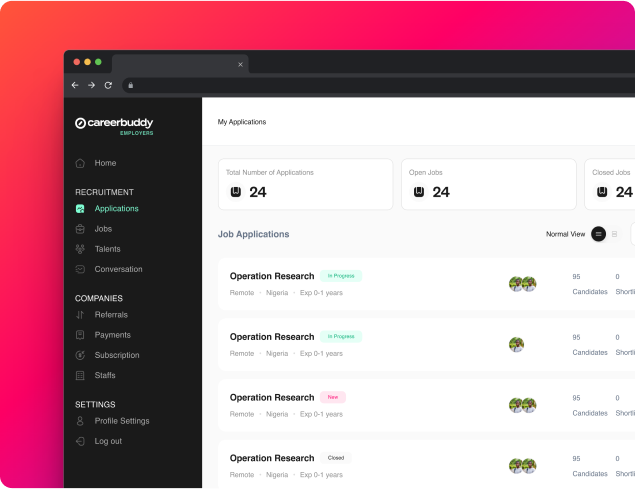Reload the page with refresh icon
The height and width of the screenshot is (489, 635).
pos(108,85)
